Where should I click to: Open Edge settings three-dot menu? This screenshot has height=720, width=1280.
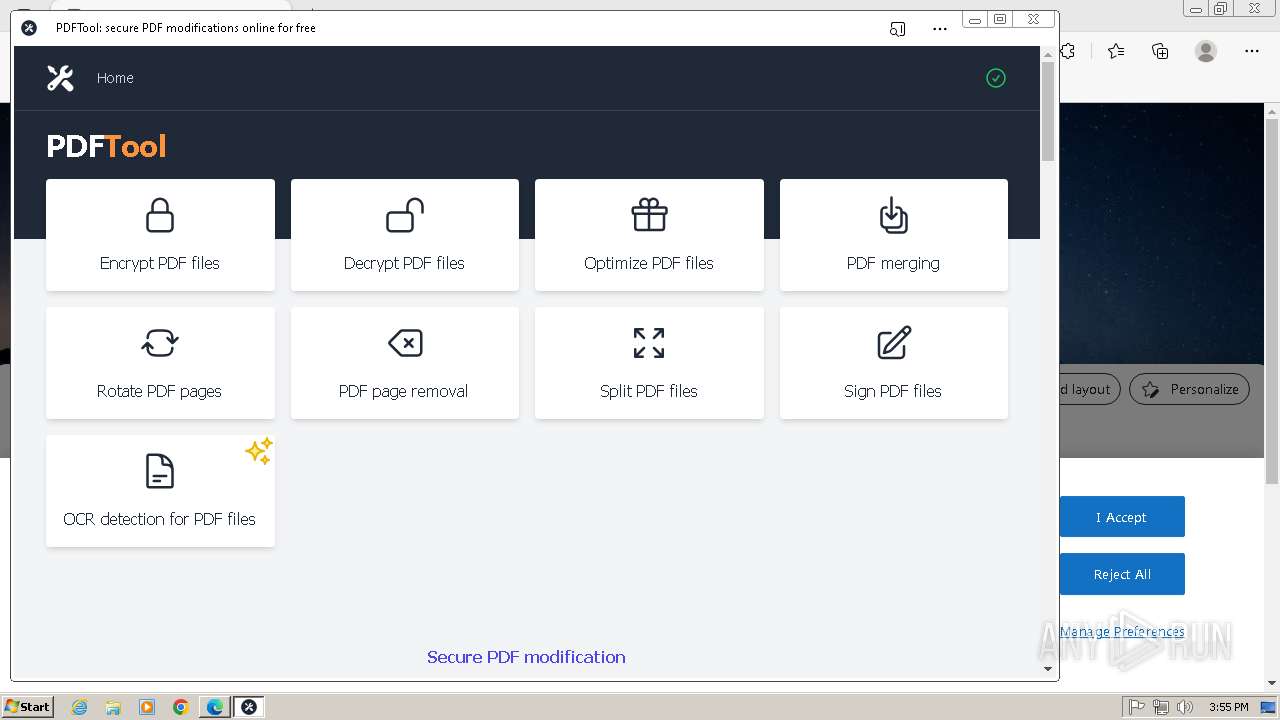(1252, 51)
